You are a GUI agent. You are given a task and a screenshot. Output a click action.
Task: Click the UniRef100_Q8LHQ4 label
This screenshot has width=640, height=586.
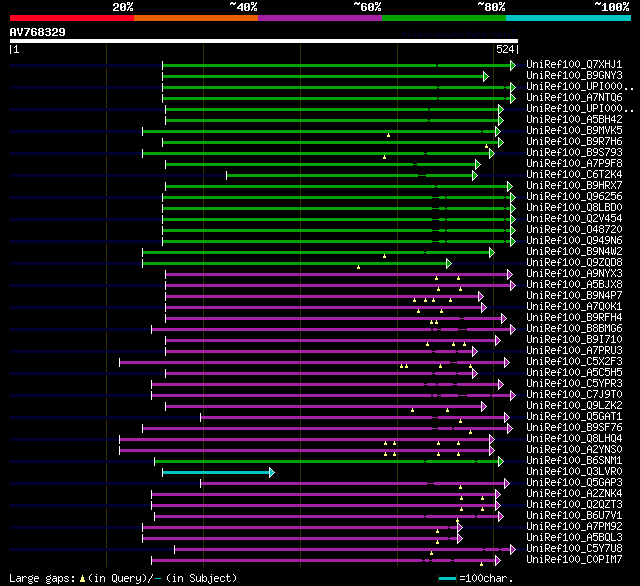pyautogui.click(x=574, y=439)
